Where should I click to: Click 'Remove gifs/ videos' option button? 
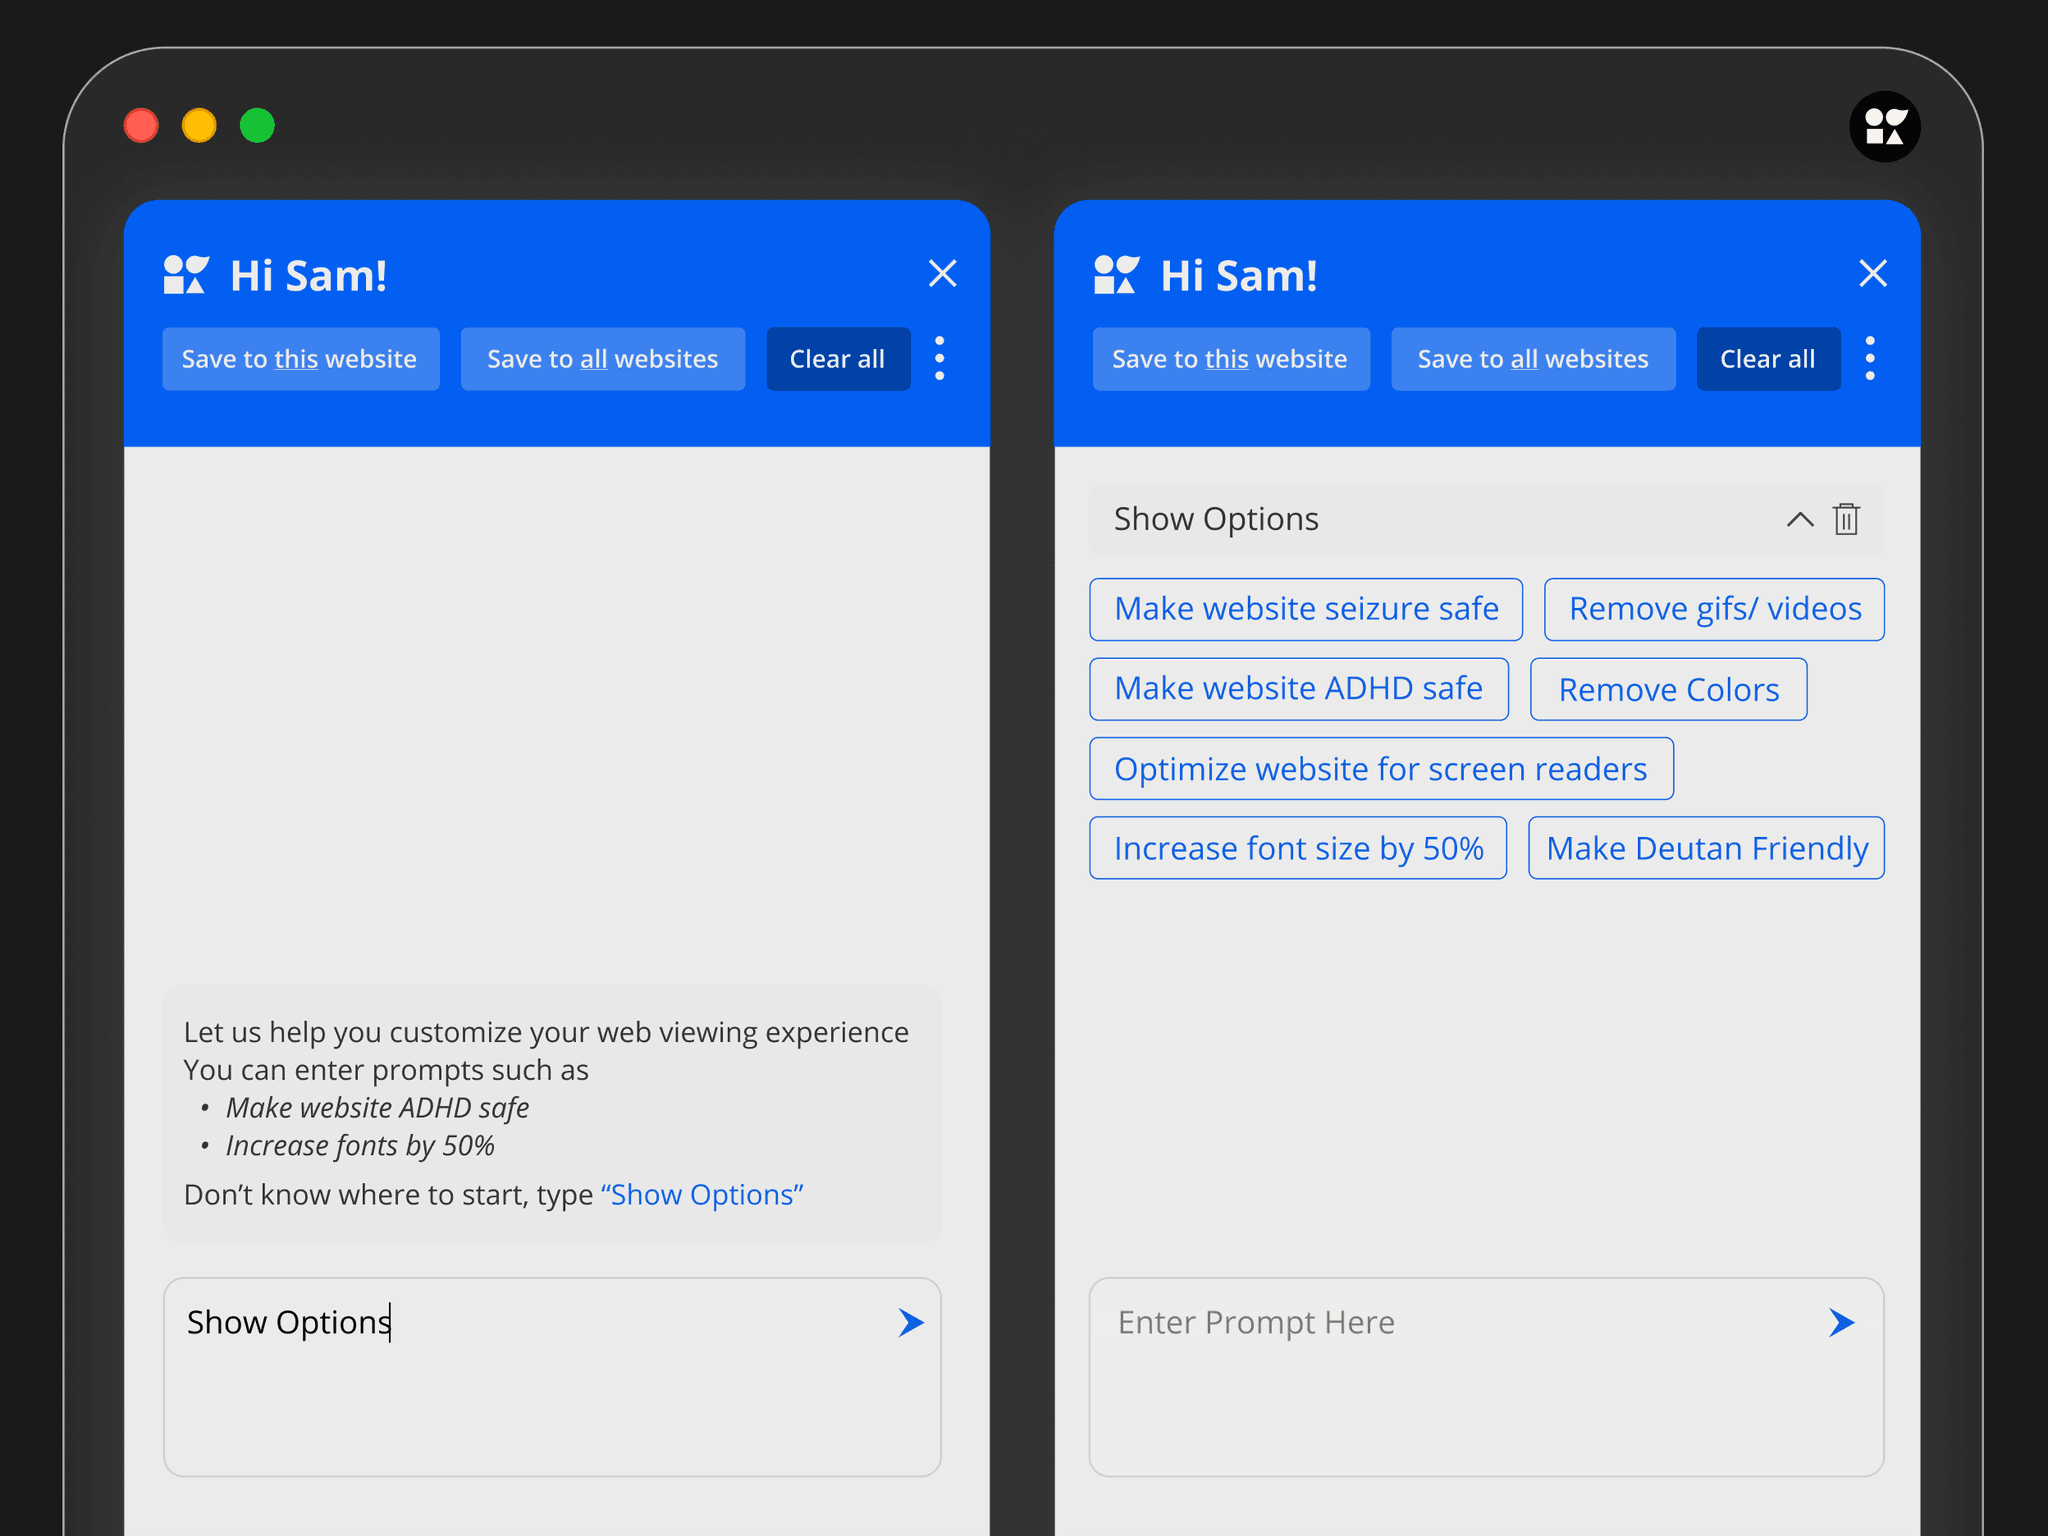[x=1713, y=607]
